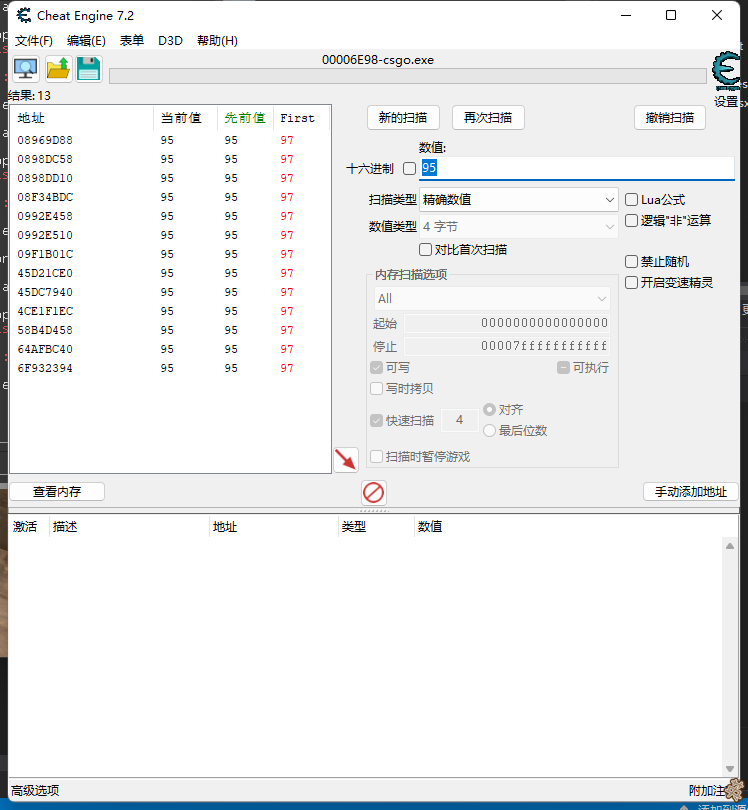Open settings via the Cheat Engine logo
This screenshot has height=810, width=748.
726,71
